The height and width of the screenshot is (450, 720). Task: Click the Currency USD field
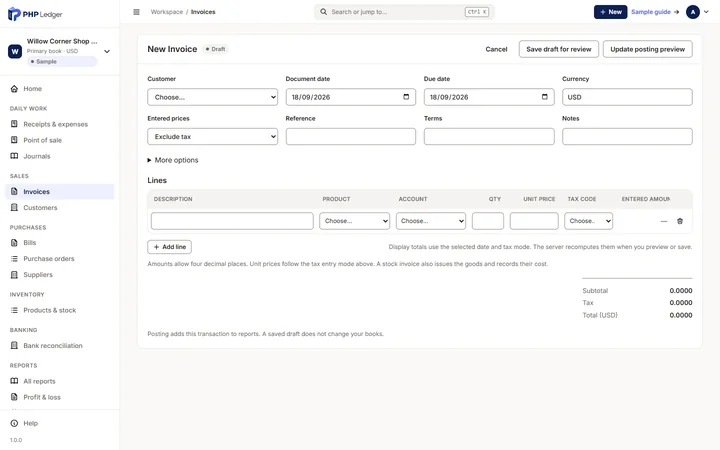click(627, 97)
